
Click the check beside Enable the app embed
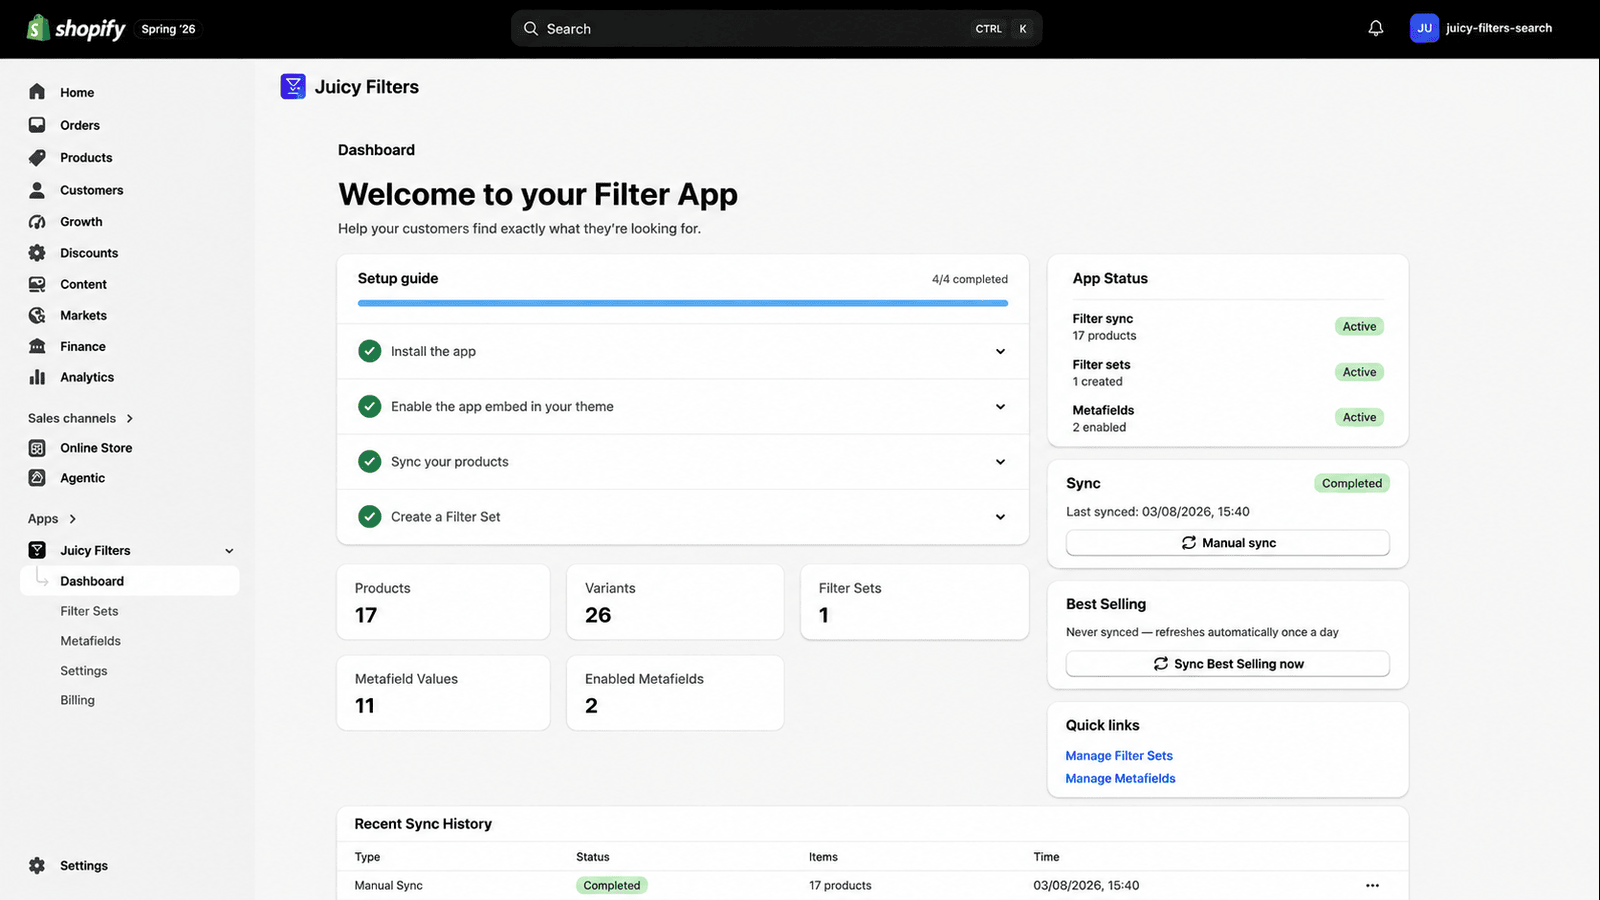(370, 406)
